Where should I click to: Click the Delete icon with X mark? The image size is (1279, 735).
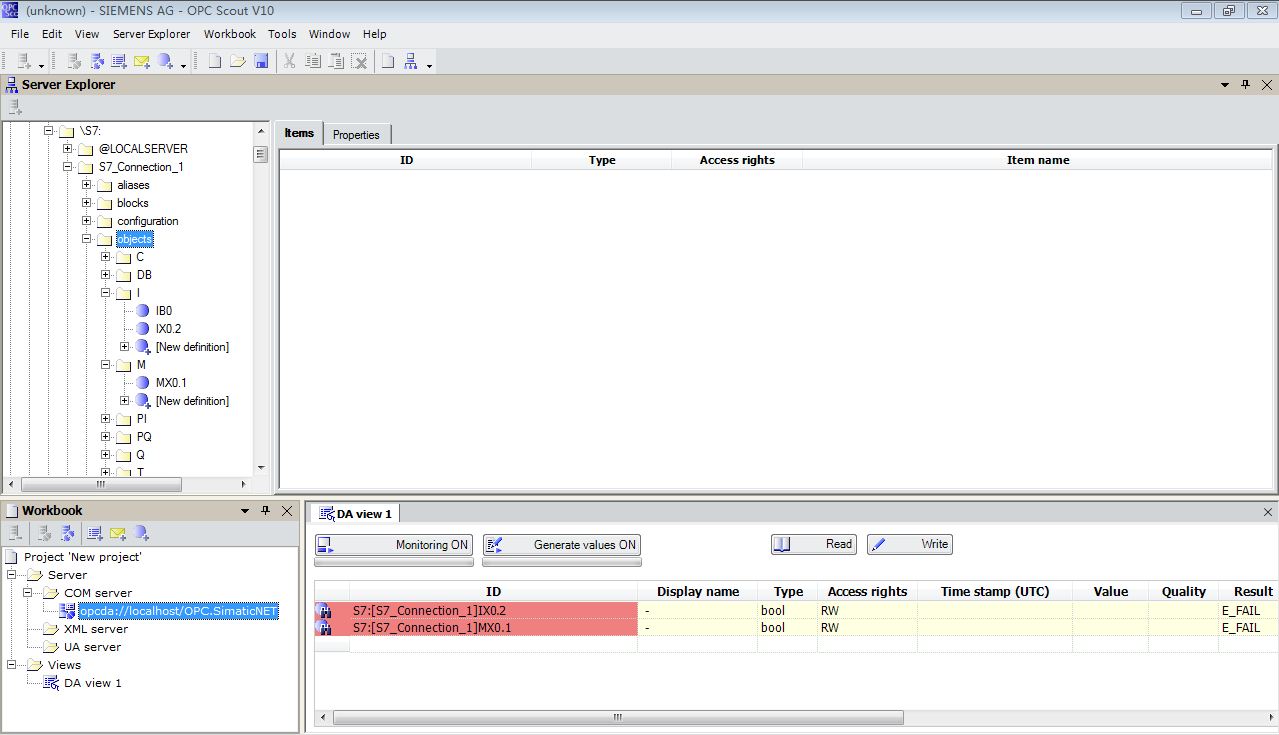pyautogui.click(x=359, y=61)
